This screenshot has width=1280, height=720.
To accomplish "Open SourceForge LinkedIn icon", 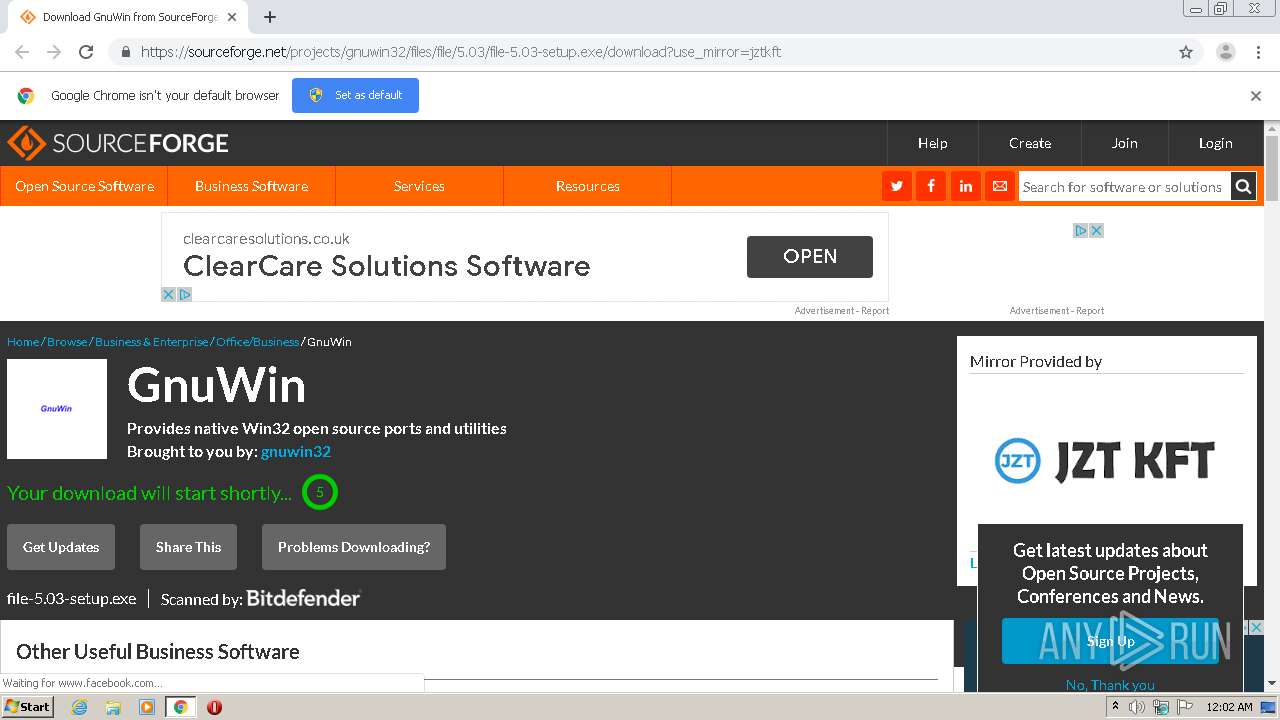I will [x=965, y=186].
